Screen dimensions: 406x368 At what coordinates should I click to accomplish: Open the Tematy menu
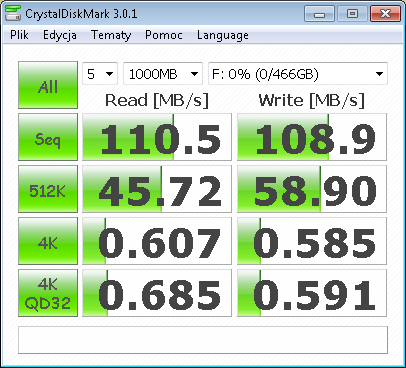pyautogui.click(x=111, y=35)
